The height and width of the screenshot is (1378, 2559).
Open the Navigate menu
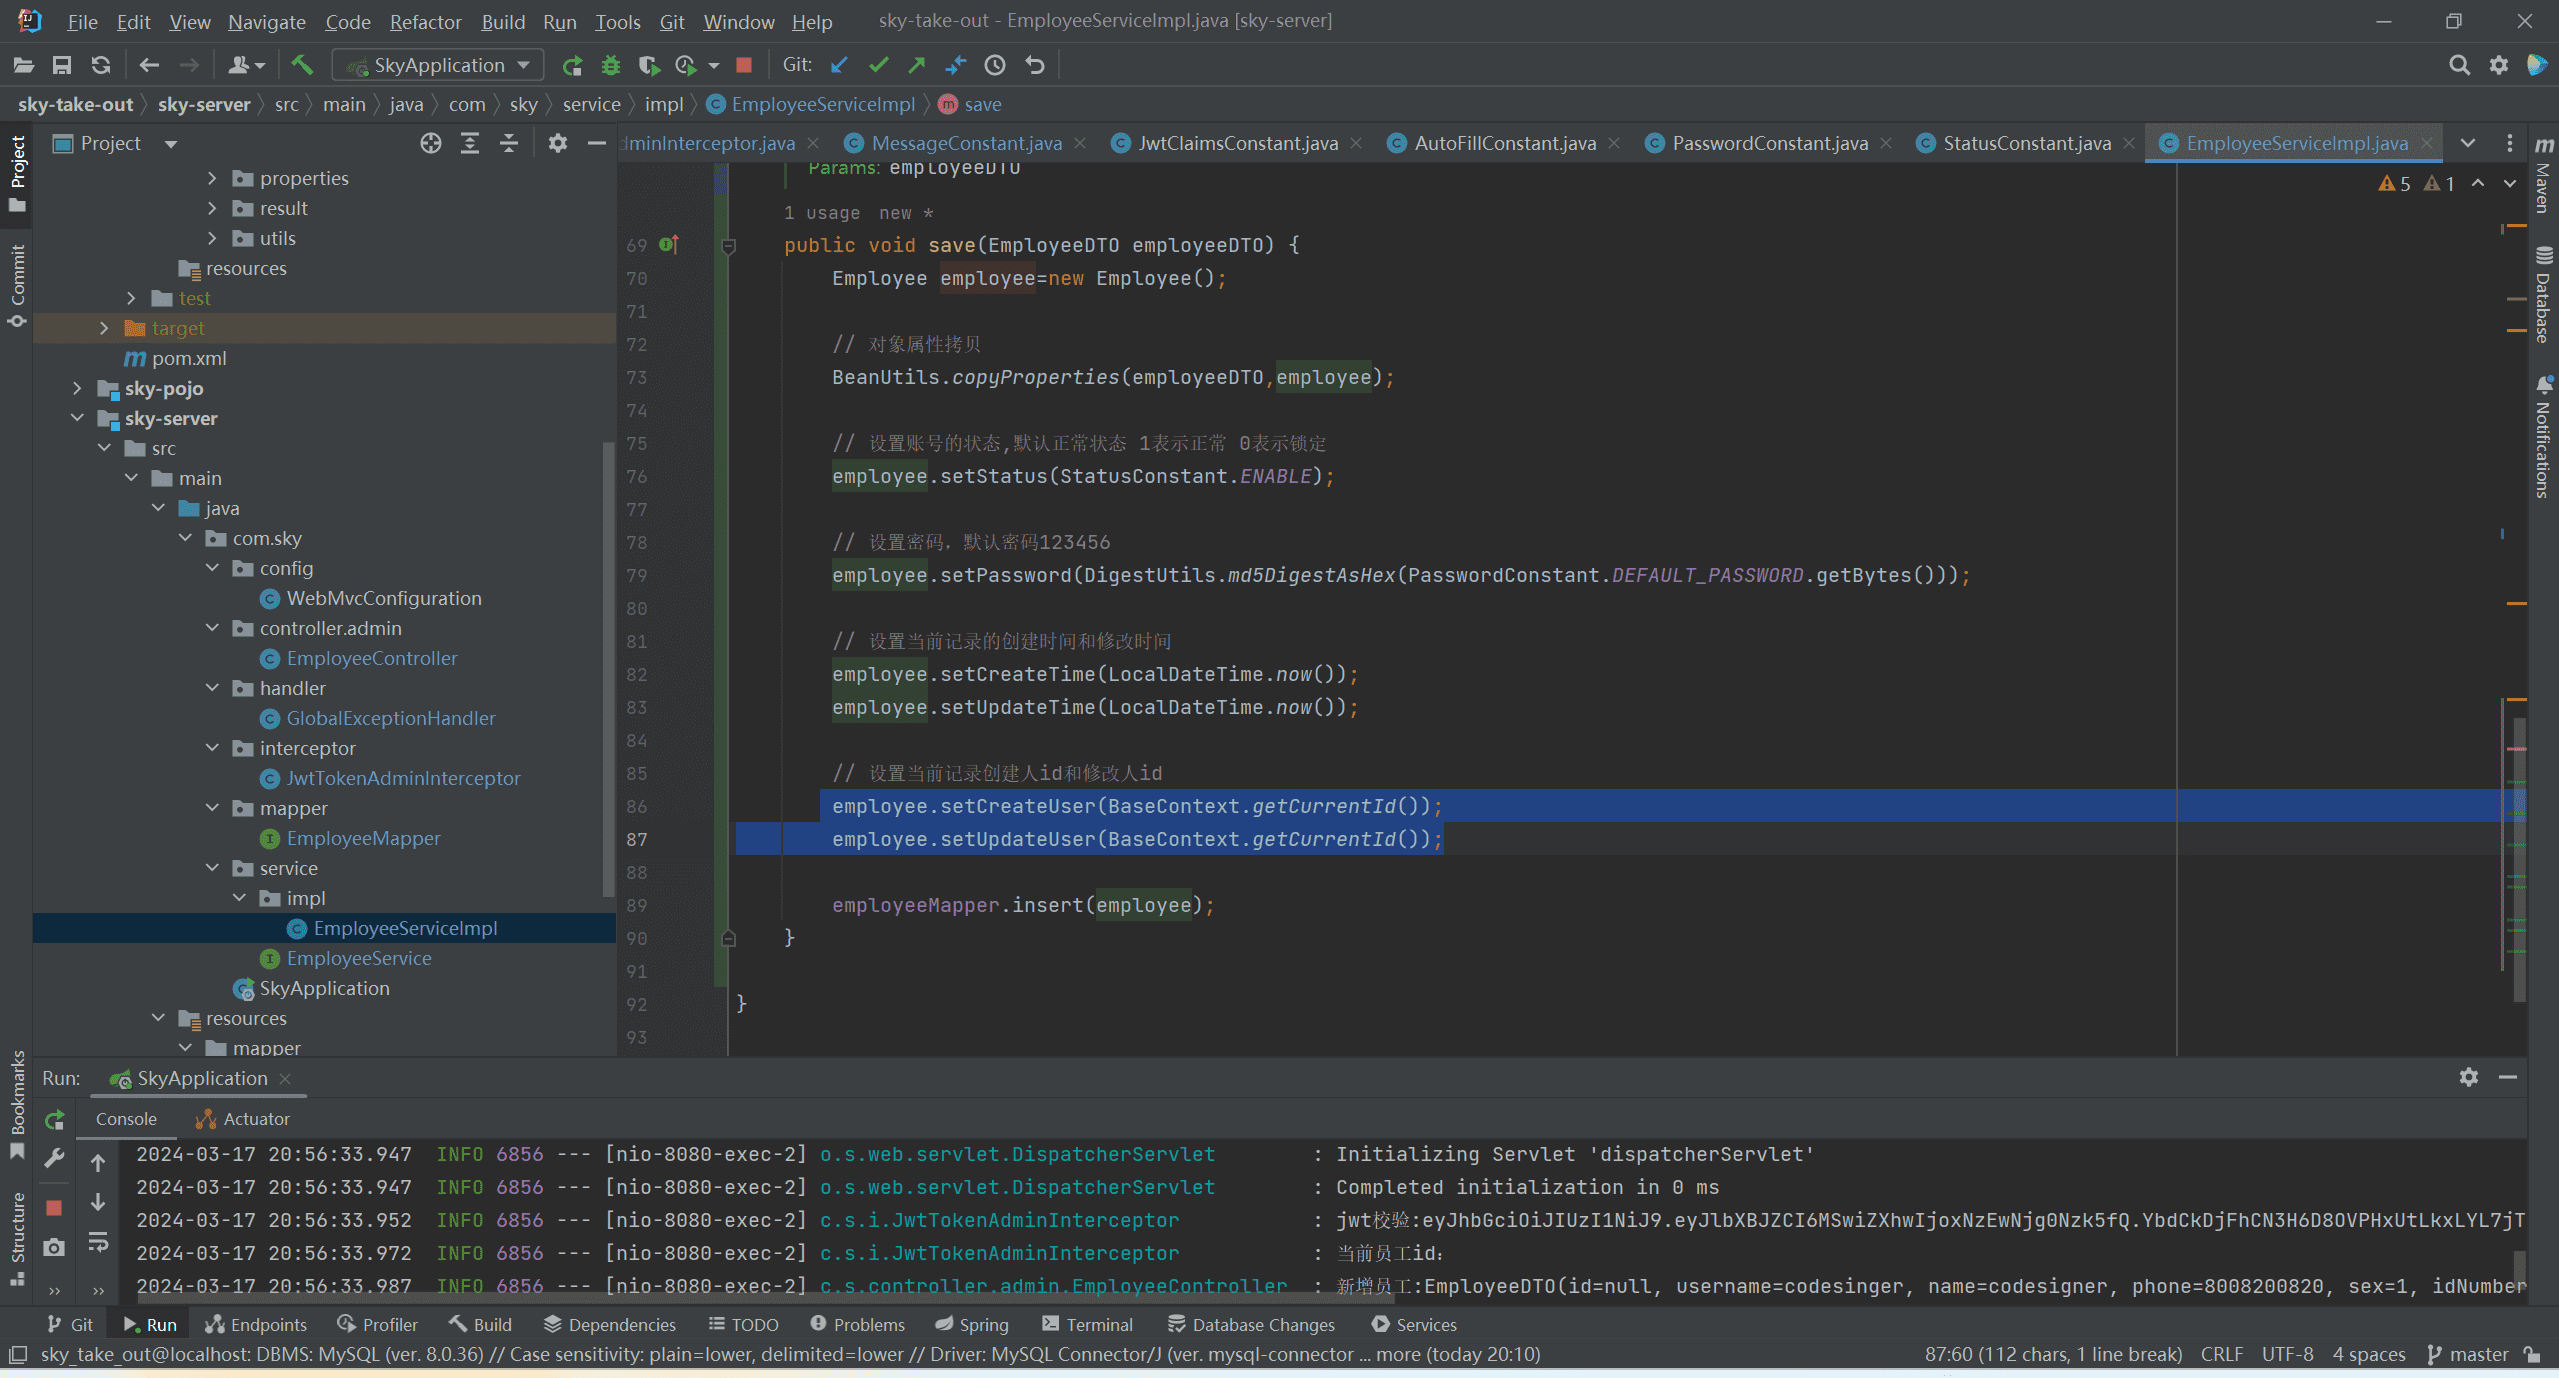pyautogui.click(x=266, y=22)
